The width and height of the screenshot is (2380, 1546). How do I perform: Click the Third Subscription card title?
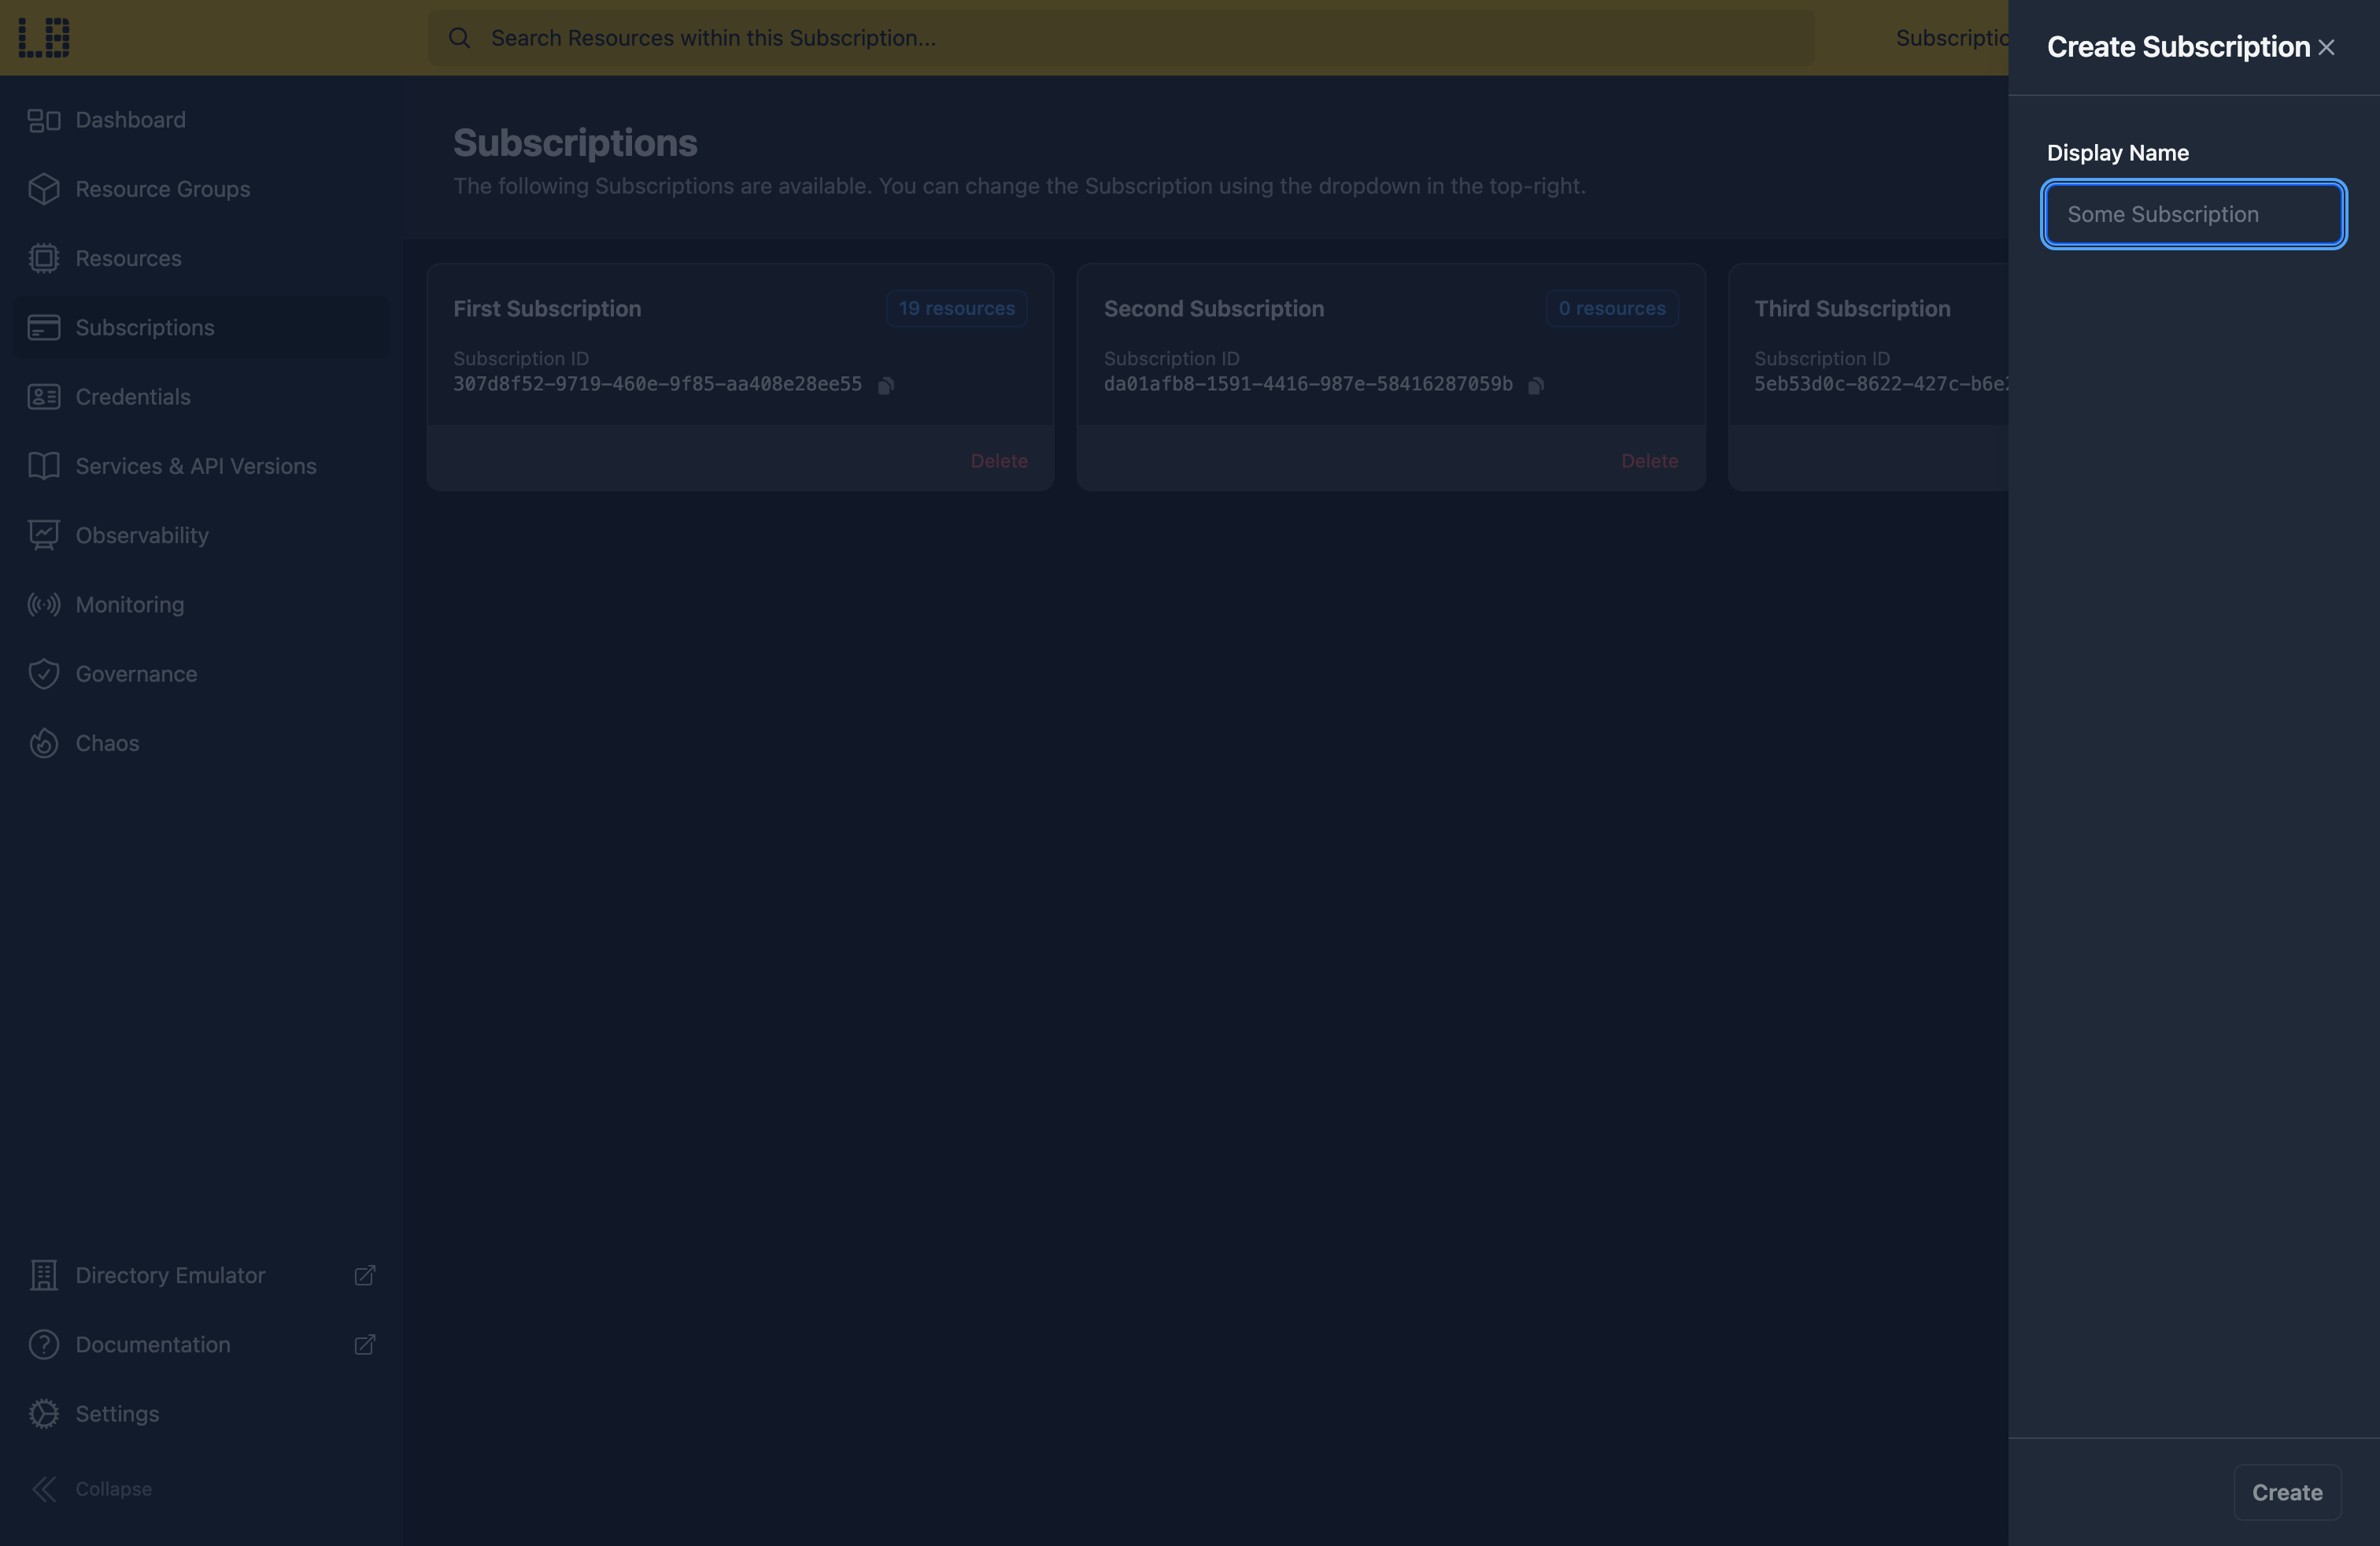(1852, 309)
